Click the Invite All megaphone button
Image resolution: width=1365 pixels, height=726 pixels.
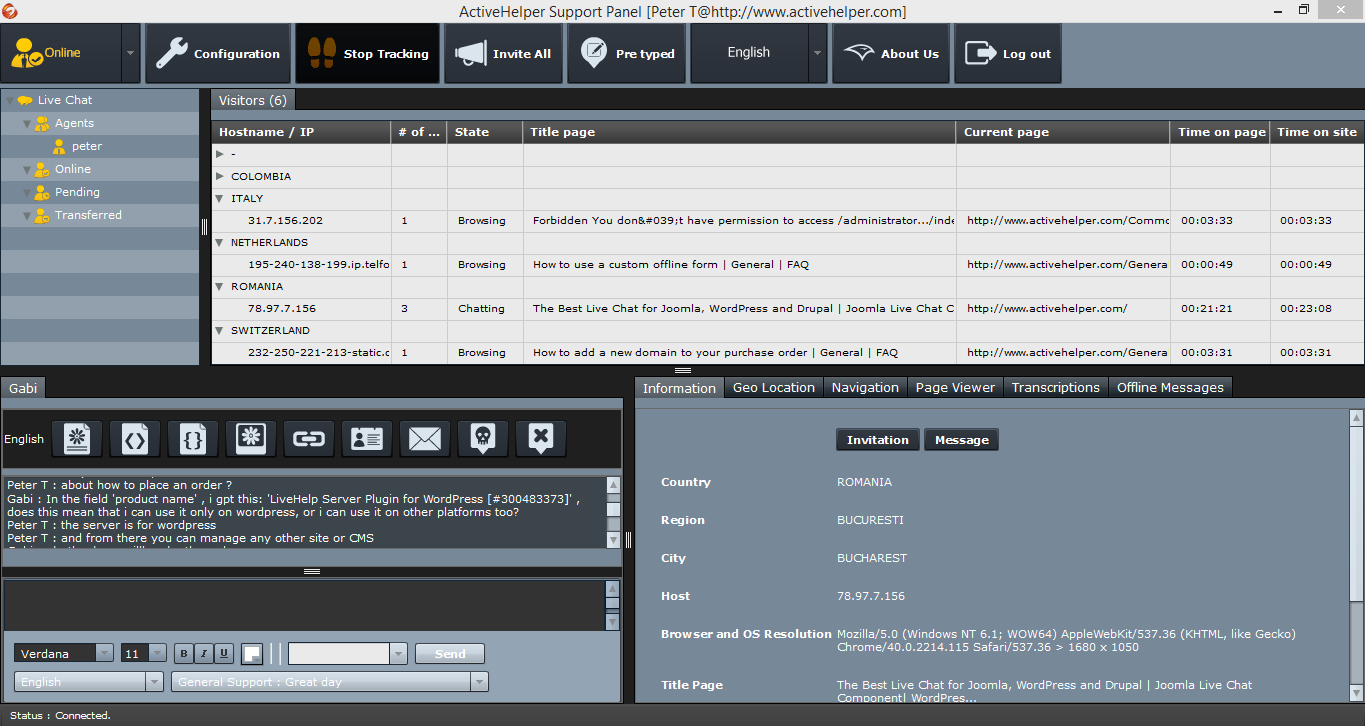point(503,54)
